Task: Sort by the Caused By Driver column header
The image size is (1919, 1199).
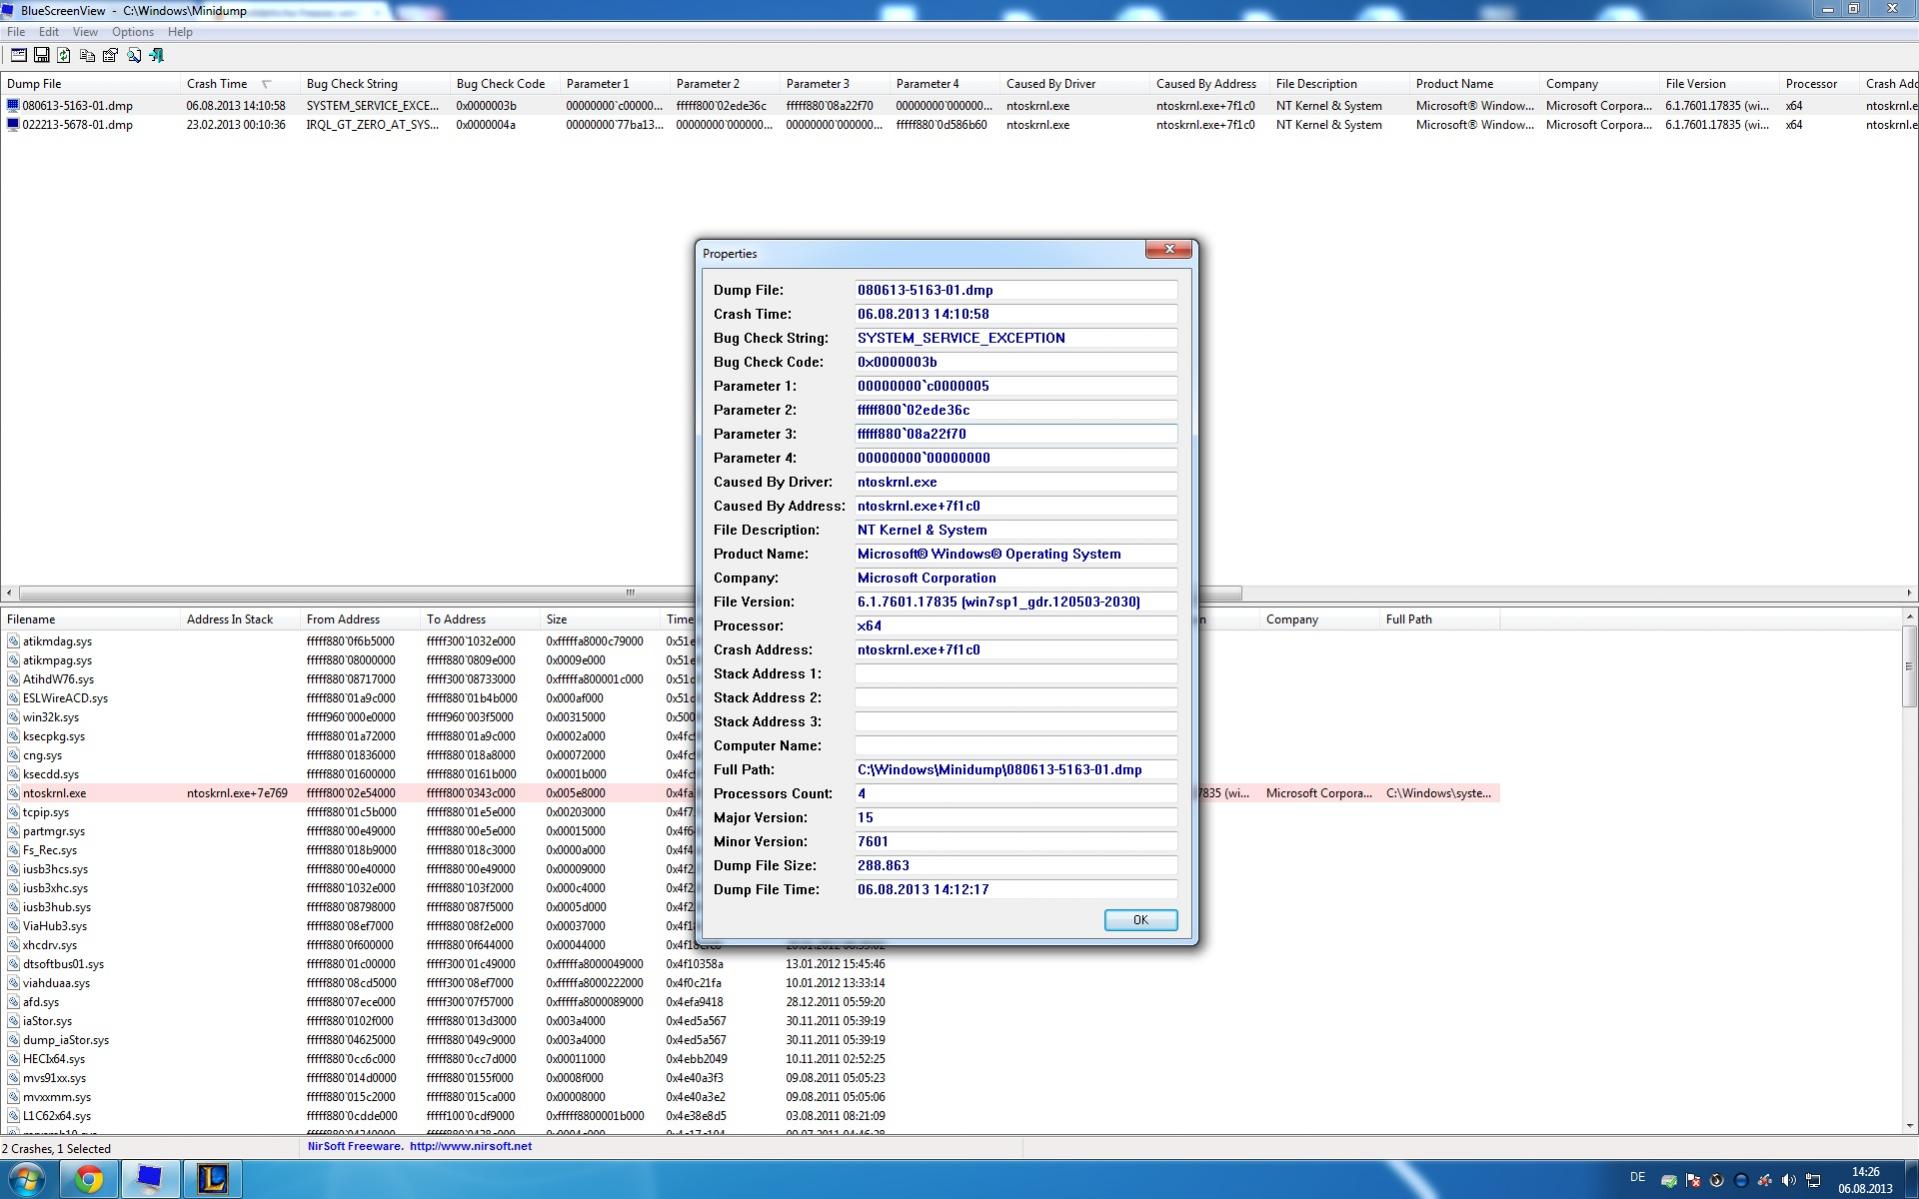Action: (x=1075, y=84)
